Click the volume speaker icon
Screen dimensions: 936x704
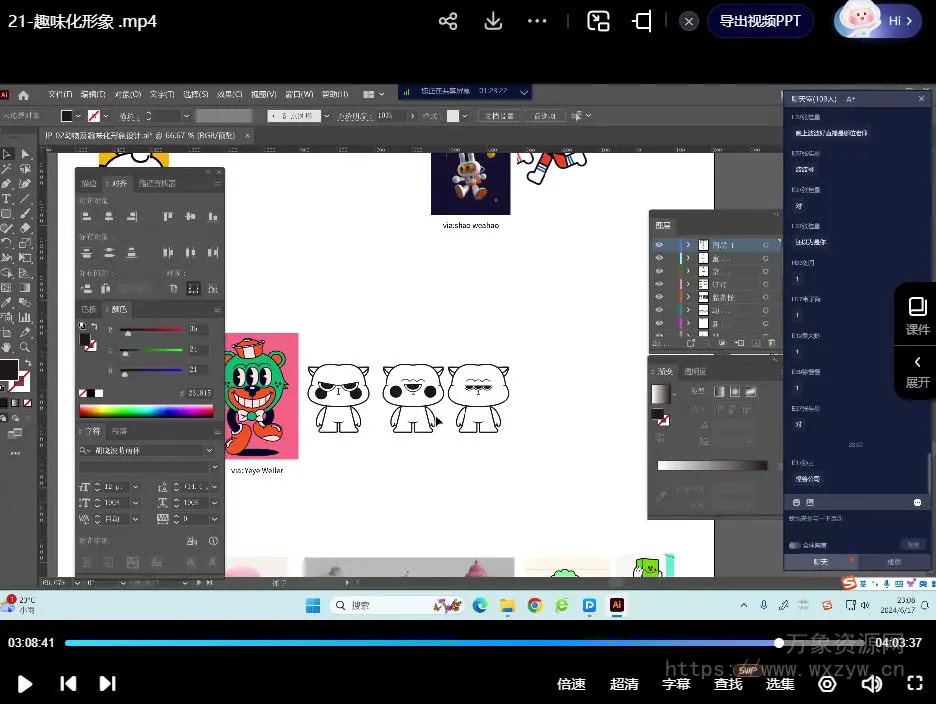[872, 684]
